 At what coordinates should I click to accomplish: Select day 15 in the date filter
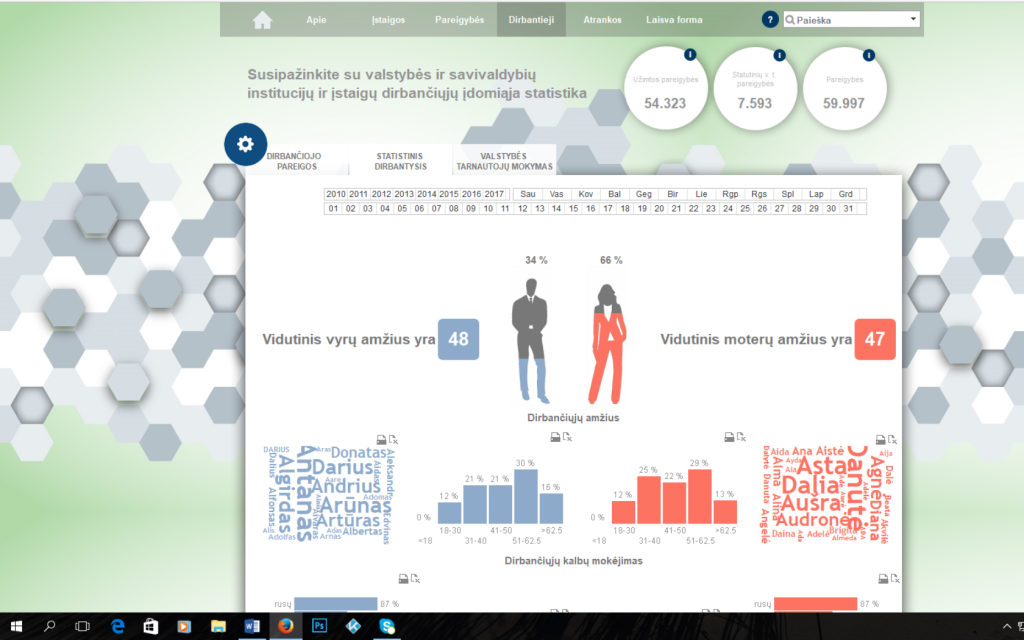click(x=573, y=209)
